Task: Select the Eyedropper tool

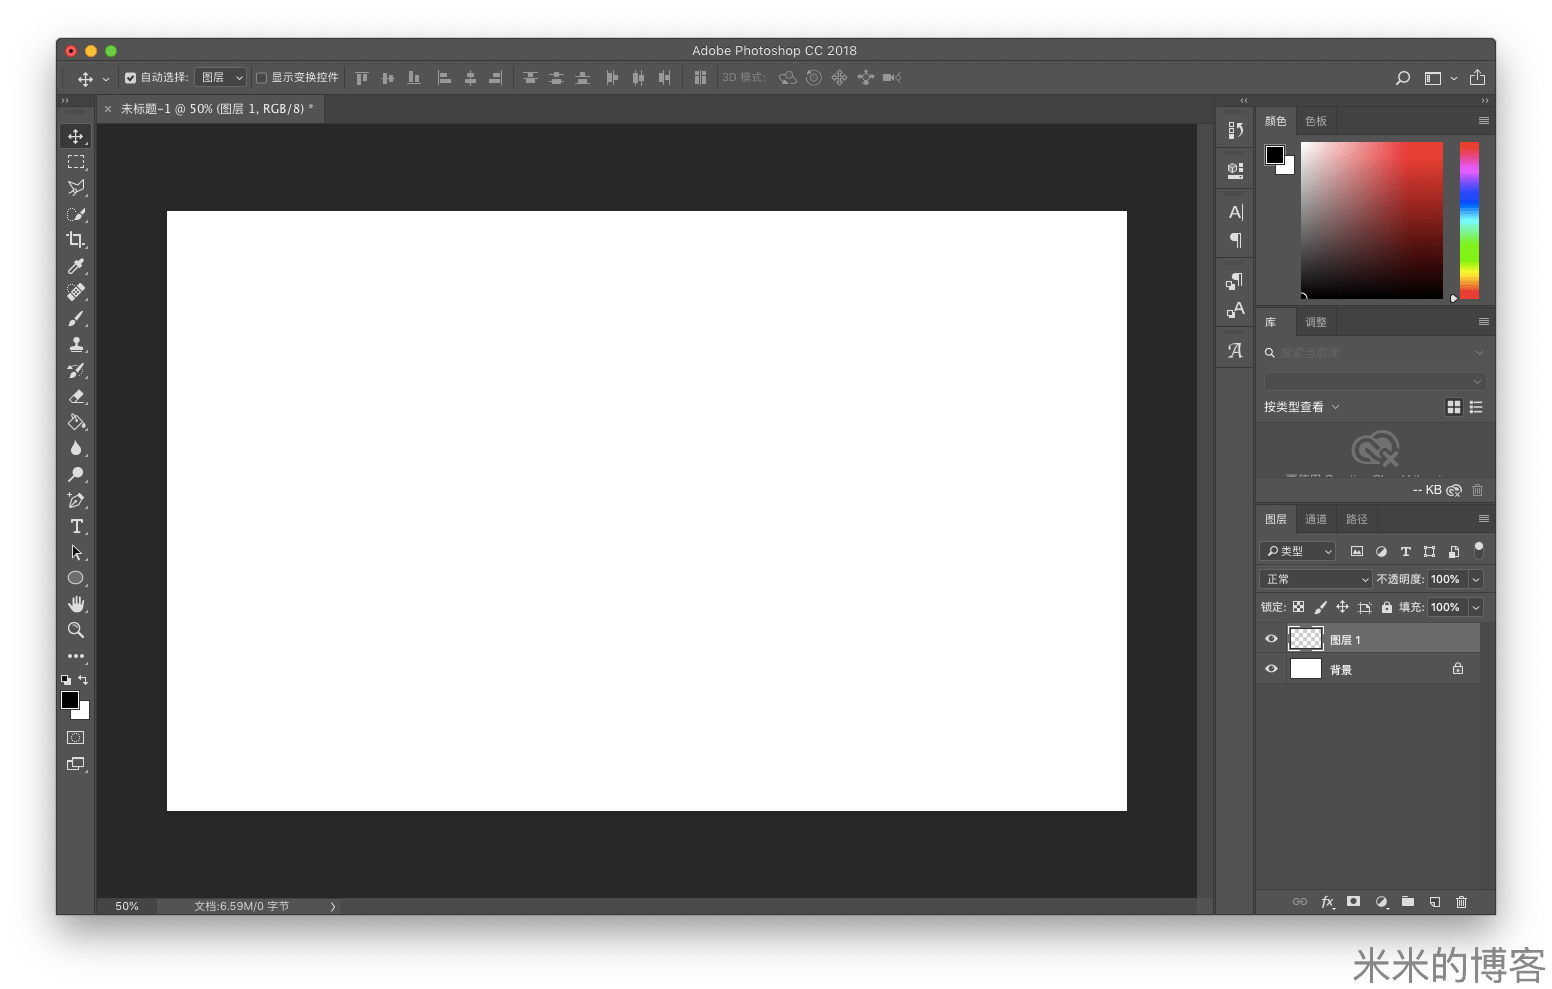Action: point(76,266)
